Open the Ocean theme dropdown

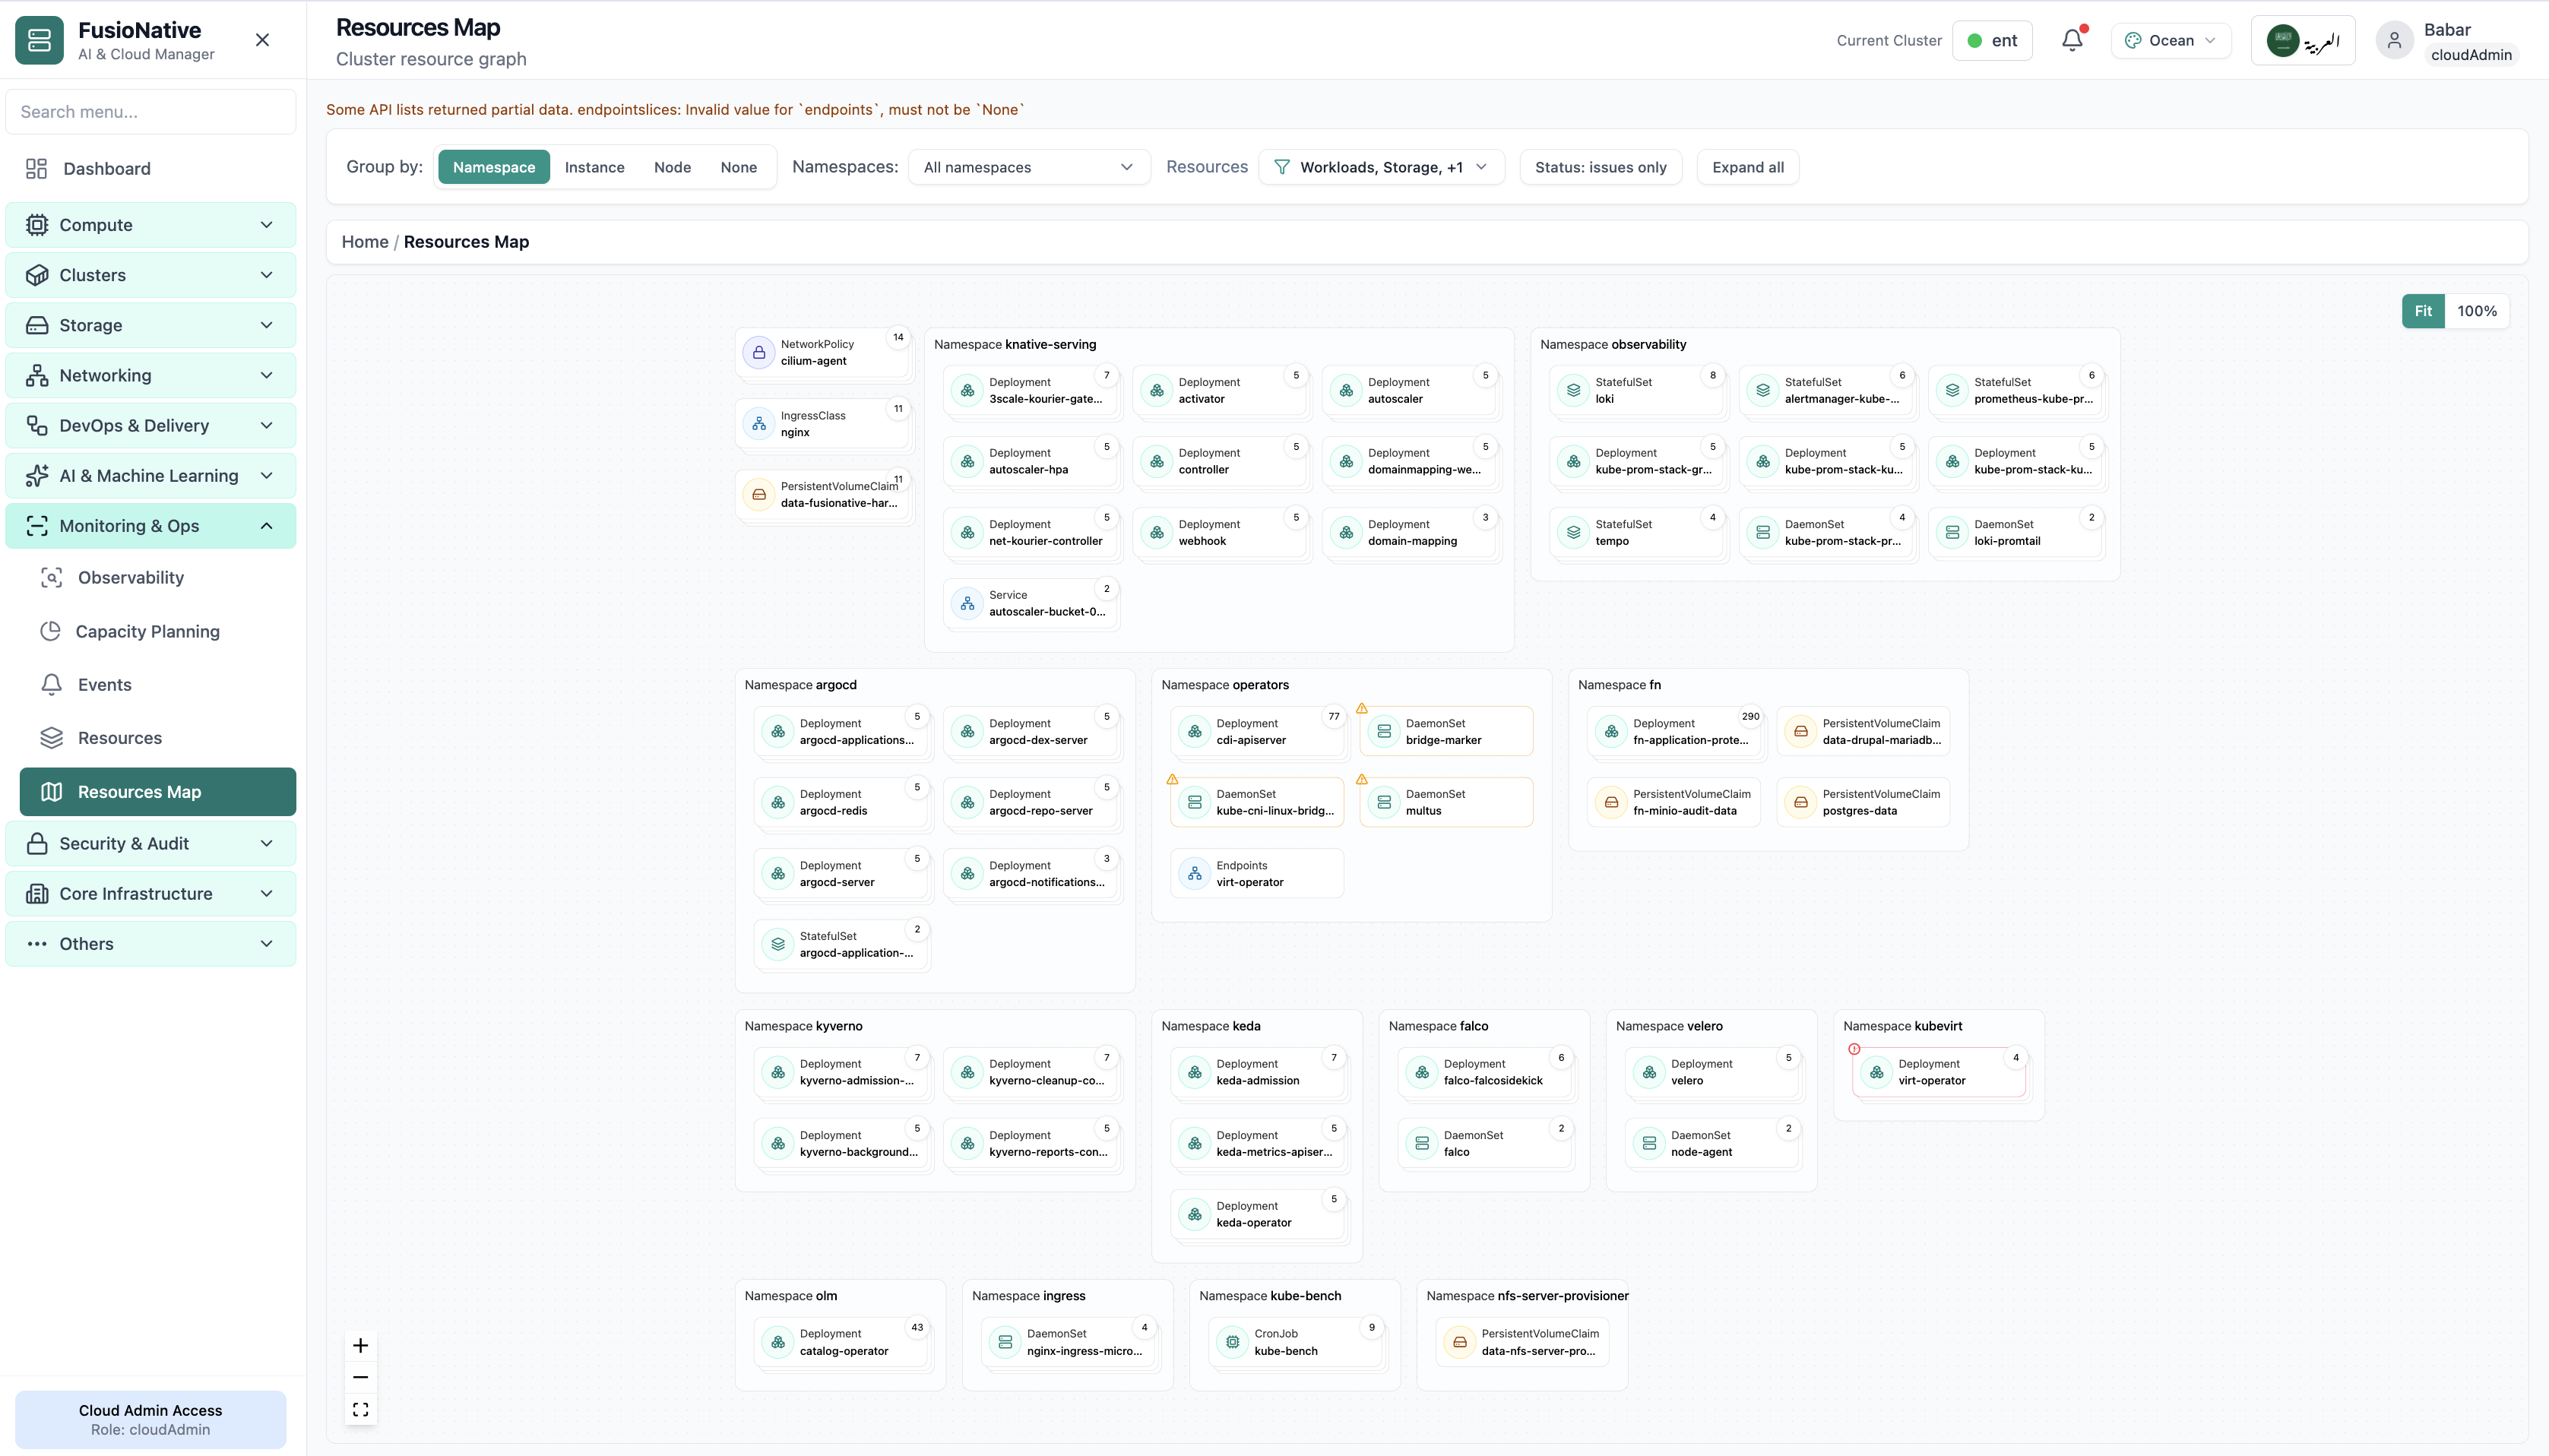tap(2171, 40)
